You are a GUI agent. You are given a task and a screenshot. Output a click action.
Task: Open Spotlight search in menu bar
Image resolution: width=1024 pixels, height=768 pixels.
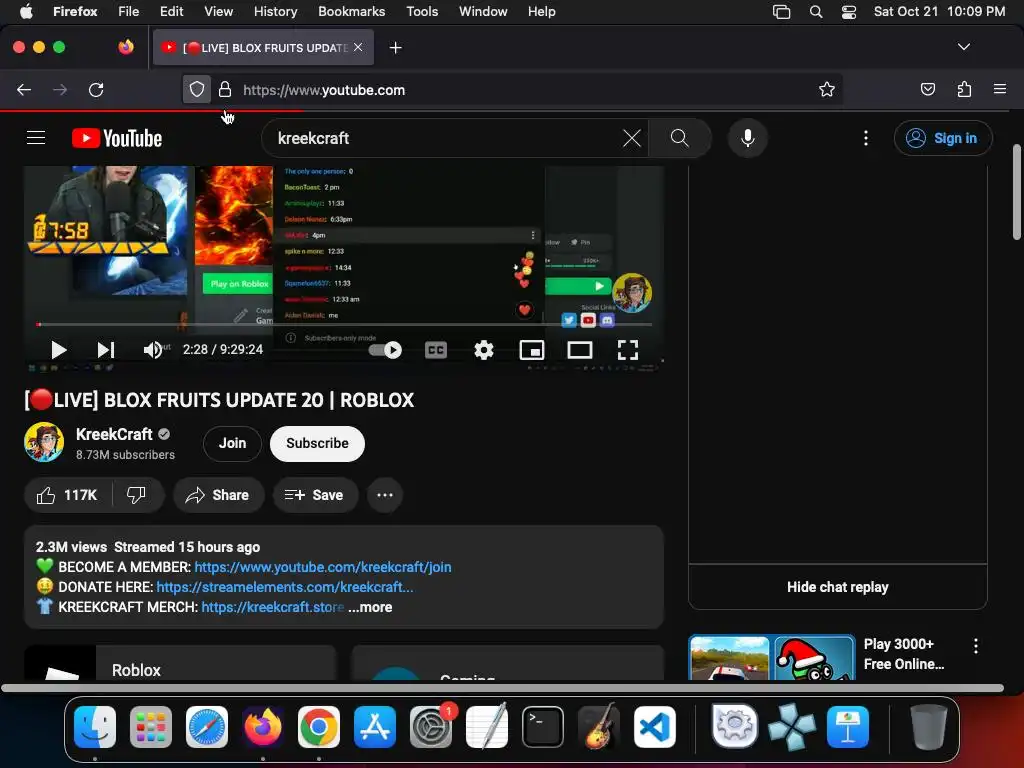pos(816,11)
